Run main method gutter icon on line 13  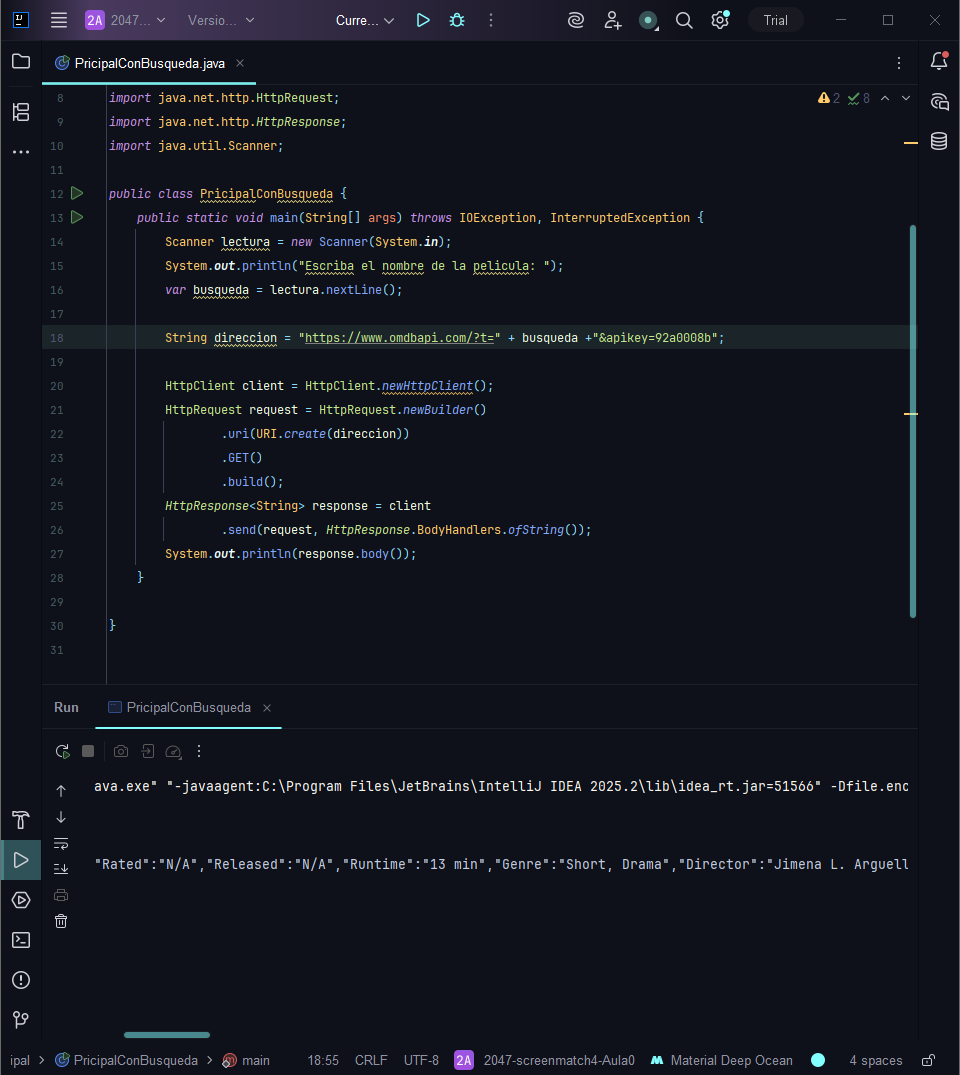(x=77, y=217)
